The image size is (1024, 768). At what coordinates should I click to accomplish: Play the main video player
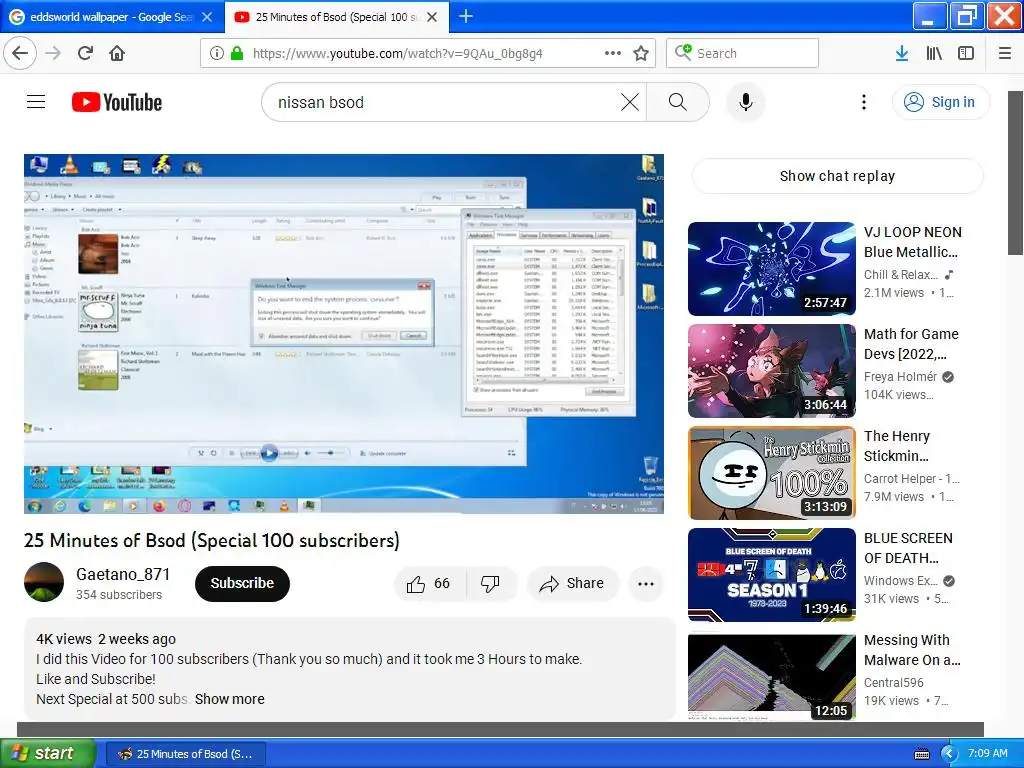[344, 334]
